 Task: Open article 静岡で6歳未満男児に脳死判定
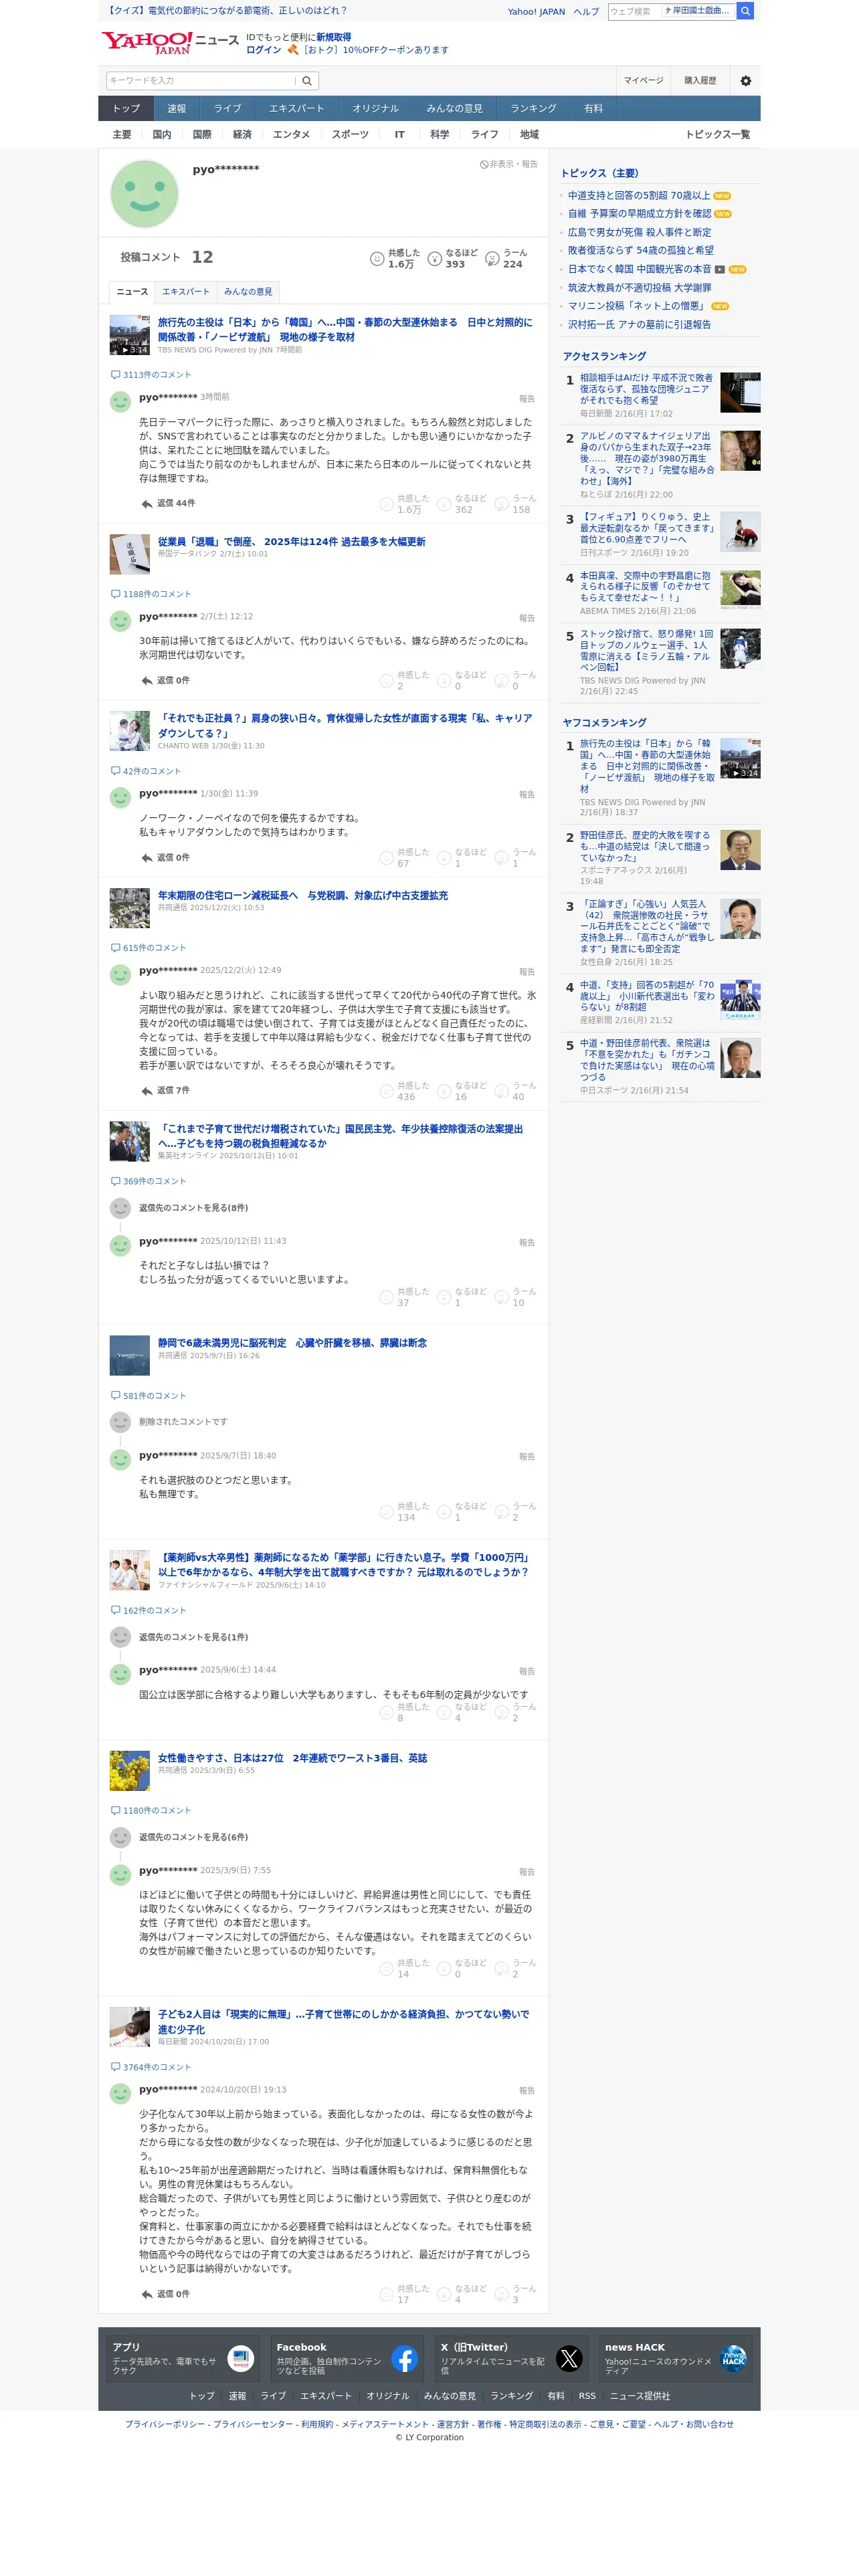tap(292, 1344)
